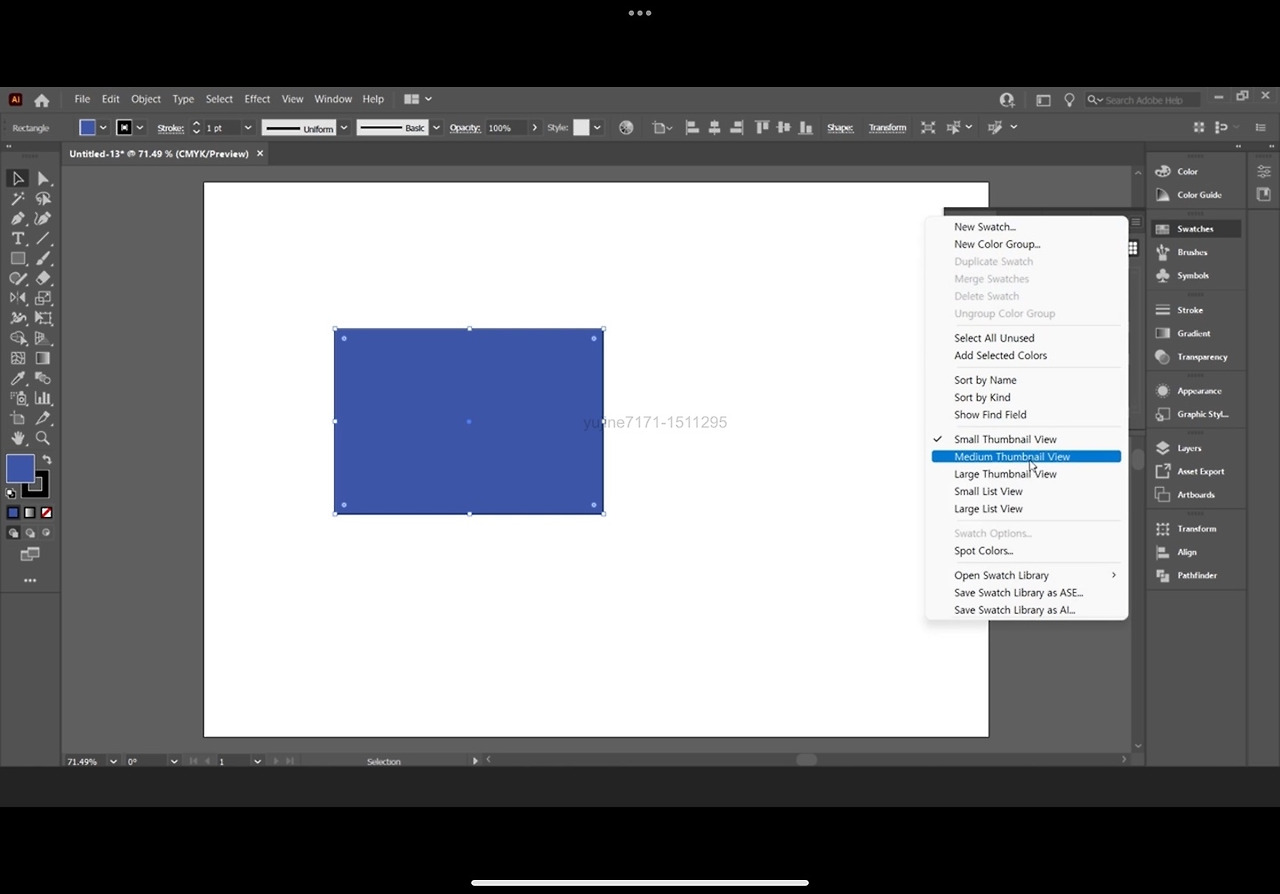Select the Gradient tool
Screen dimensions: 1280x894
click(43, 358)
